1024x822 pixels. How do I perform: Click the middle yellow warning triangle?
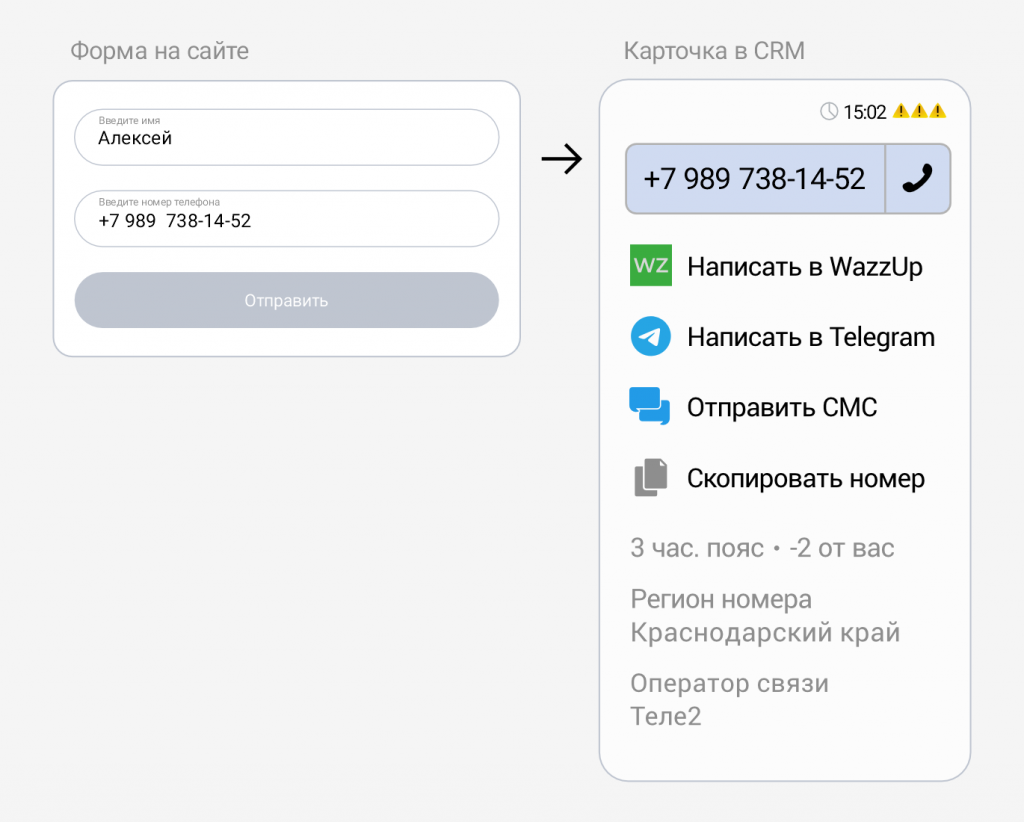click(x=919, y=111)
